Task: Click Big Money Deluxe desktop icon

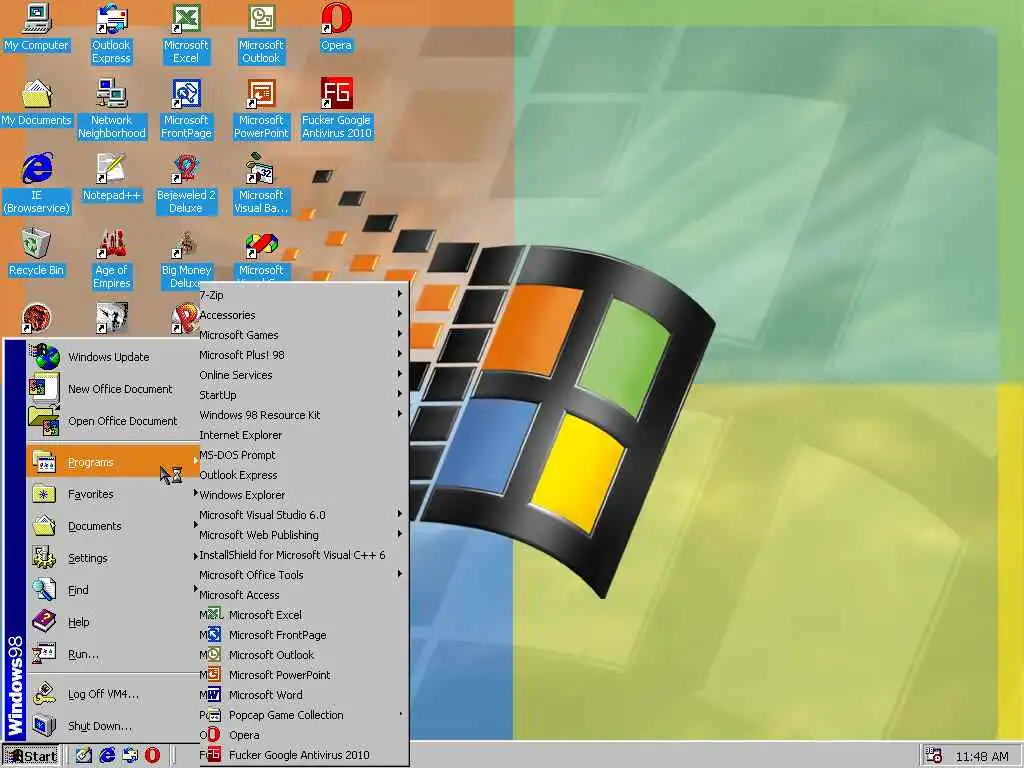Action: coord(186,259)
